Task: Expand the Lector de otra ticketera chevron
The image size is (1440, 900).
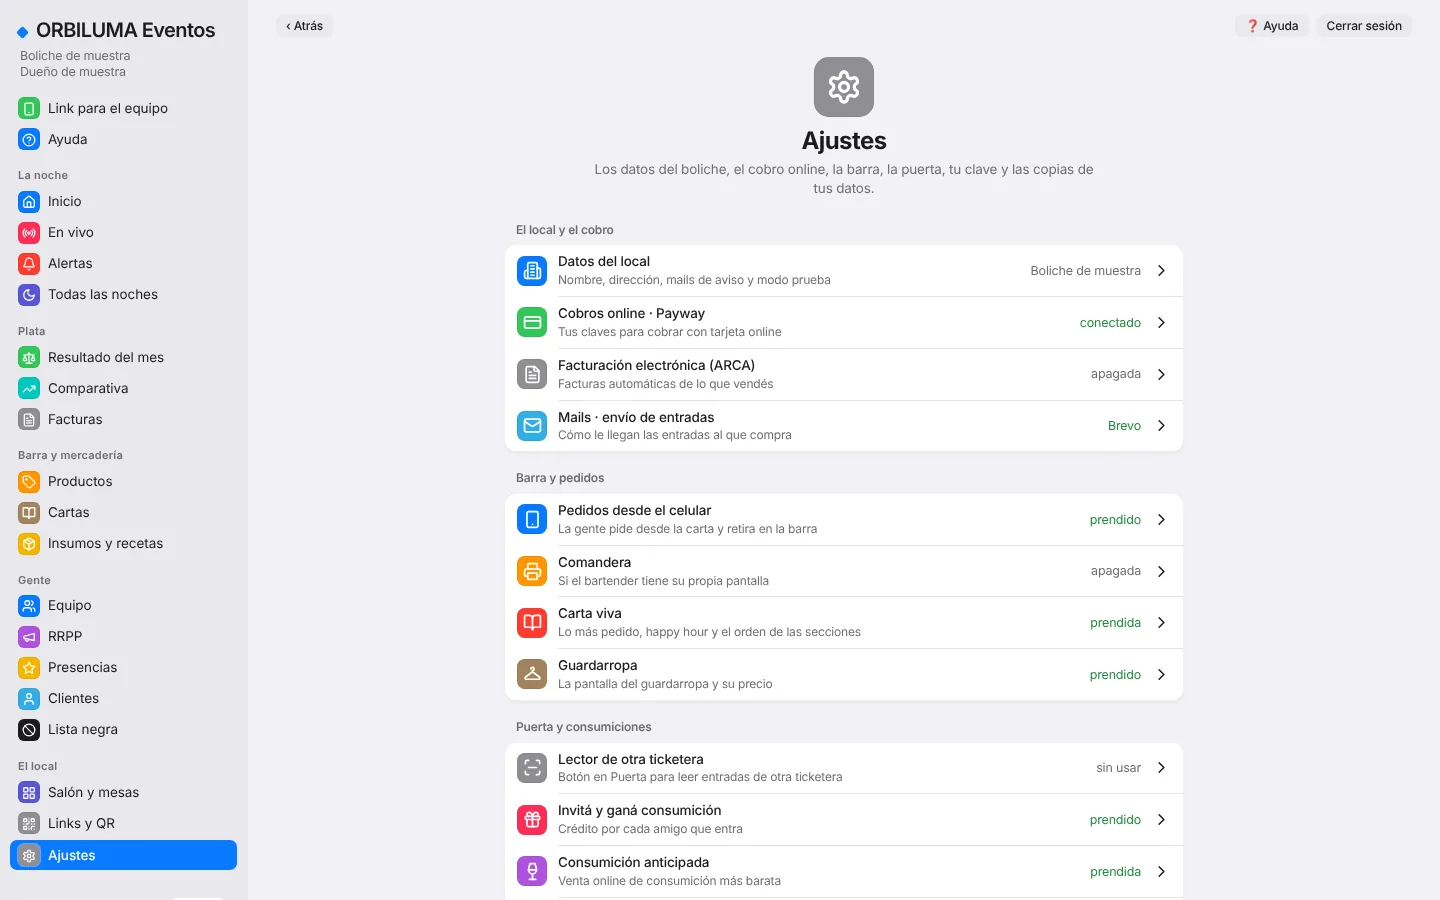Action: coord(1161,768)
